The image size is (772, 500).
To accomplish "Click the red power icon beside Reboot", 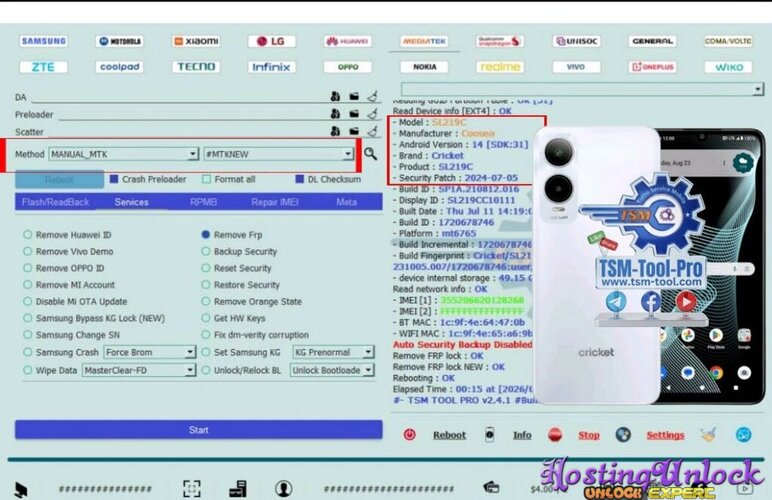I will [410, 435].
